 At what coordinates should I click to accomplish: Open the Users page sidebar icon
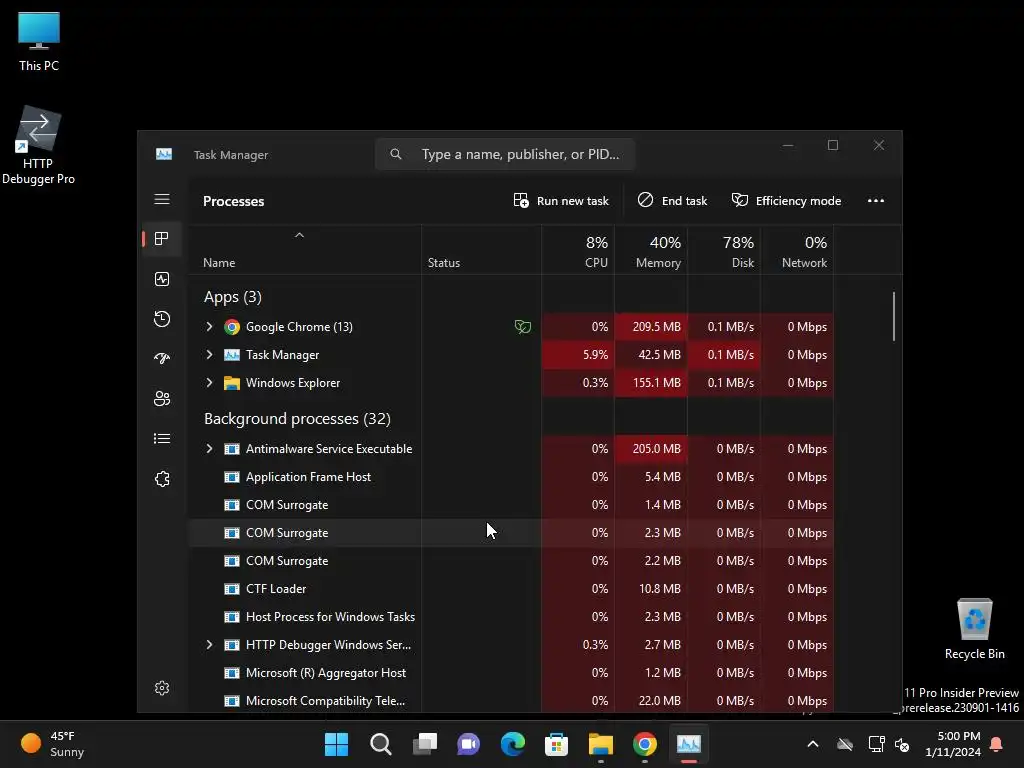(x=162, y=398)
